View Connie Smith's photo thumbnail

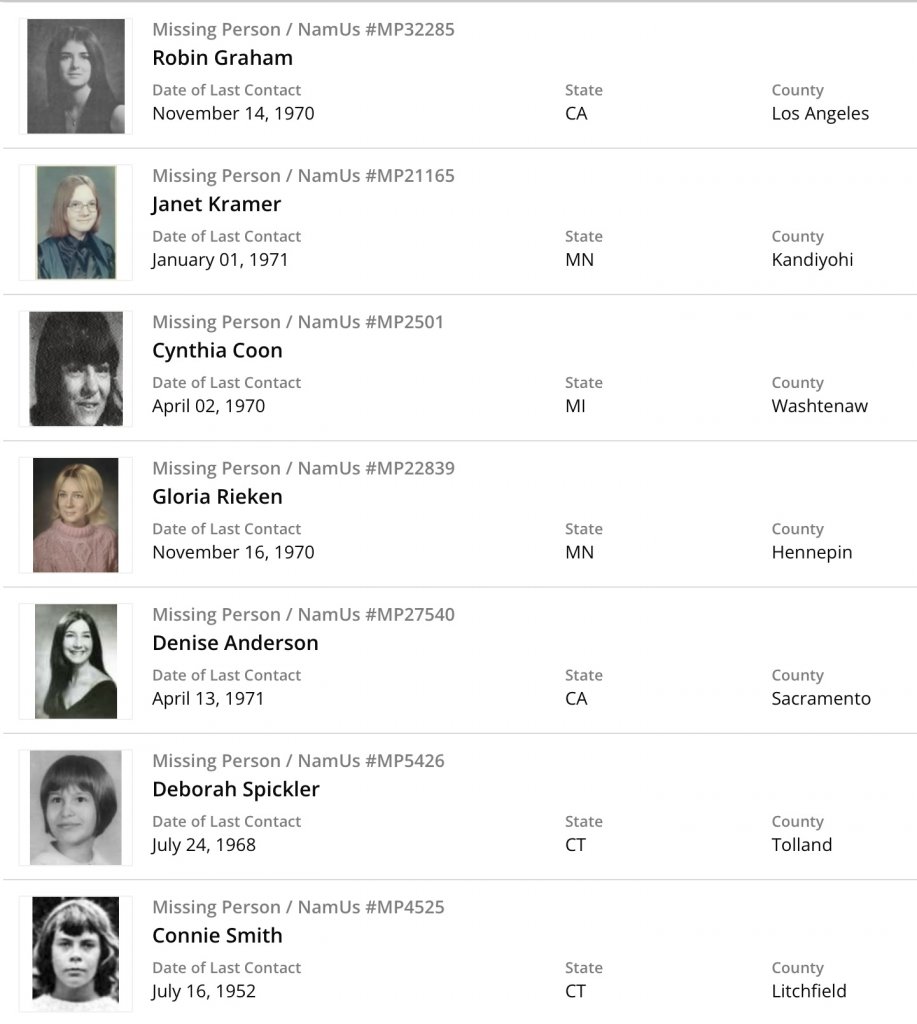point(76,953)
